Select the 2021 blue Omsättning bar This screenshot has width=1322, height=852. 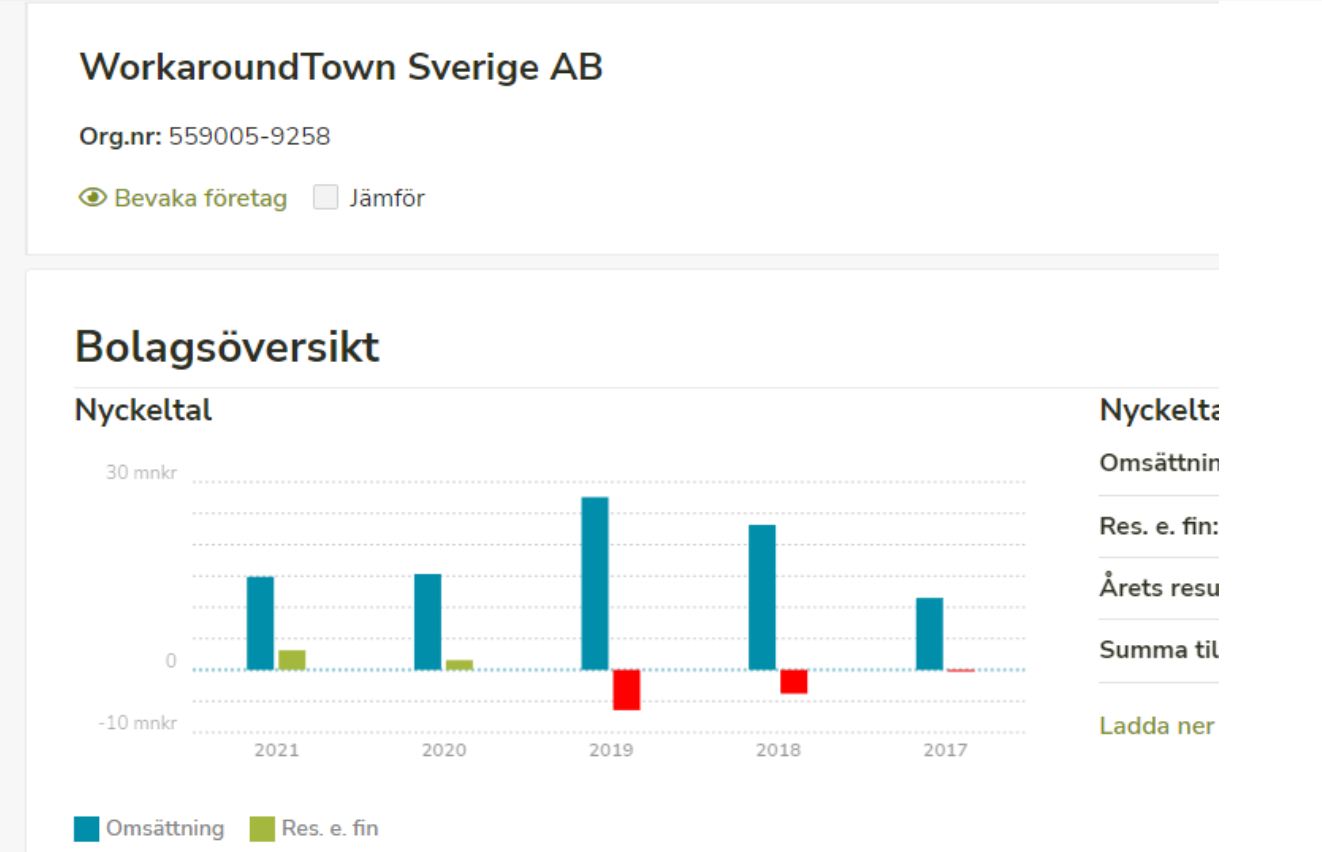[x=260, y=623]
